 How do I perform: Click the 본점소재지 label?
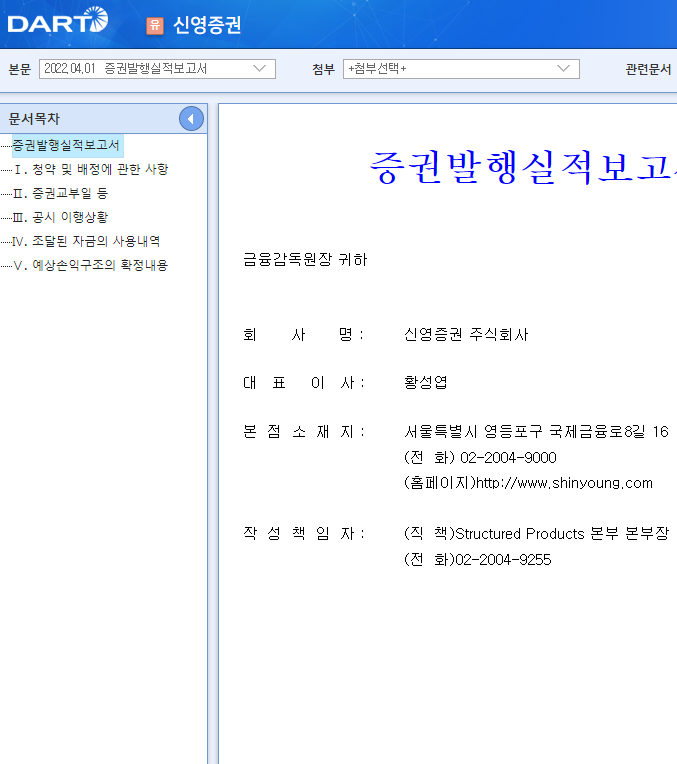(303, 431)
